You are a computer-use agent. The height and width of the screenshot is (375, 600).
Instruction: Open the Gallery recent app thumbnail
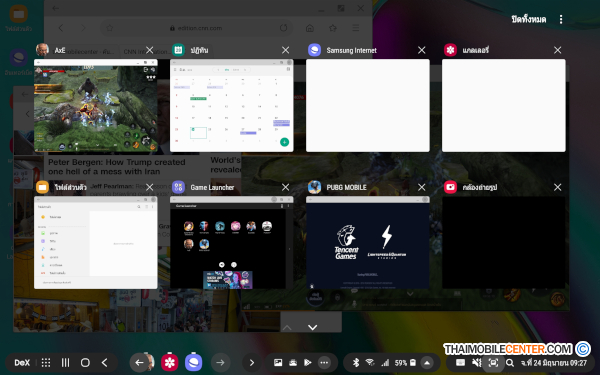(504, 105)
